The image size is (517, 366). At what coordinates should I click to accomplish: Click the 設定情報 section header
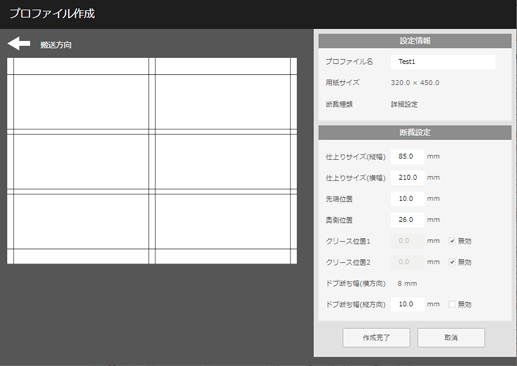[x=415, y=41]
